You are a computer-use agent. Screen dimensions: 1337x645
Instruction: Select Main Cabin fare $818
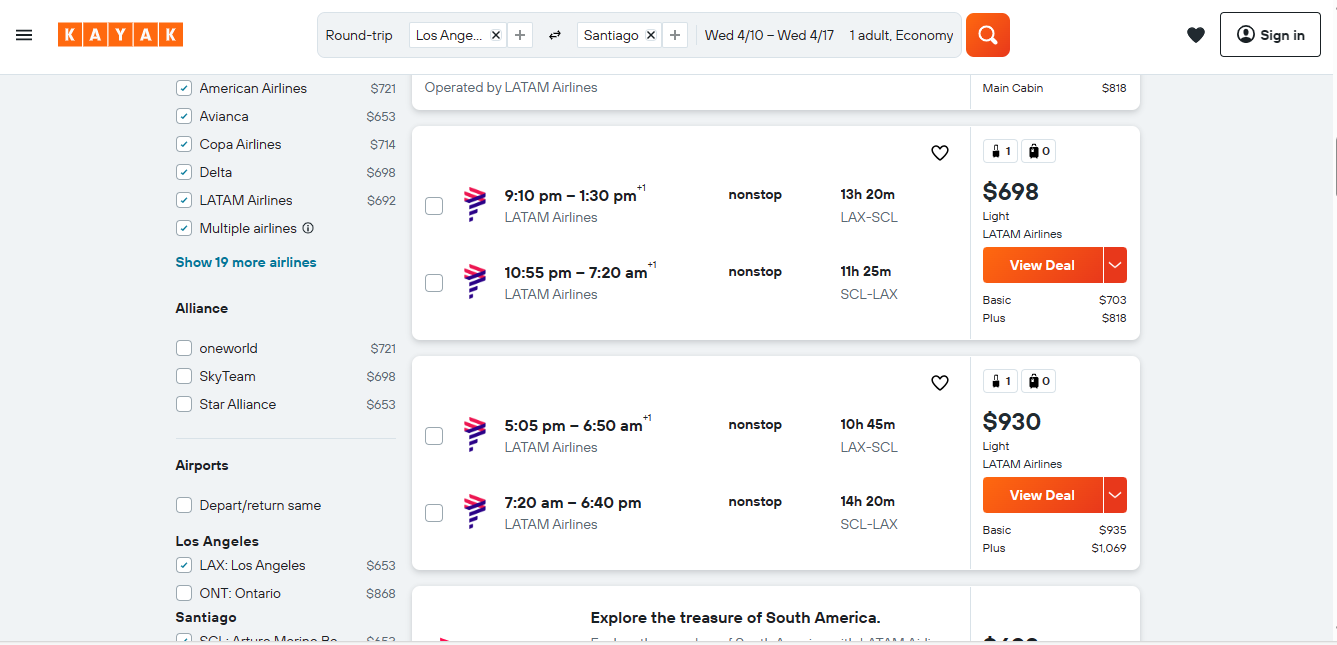pyautogui.click(x=1054, y=88)
